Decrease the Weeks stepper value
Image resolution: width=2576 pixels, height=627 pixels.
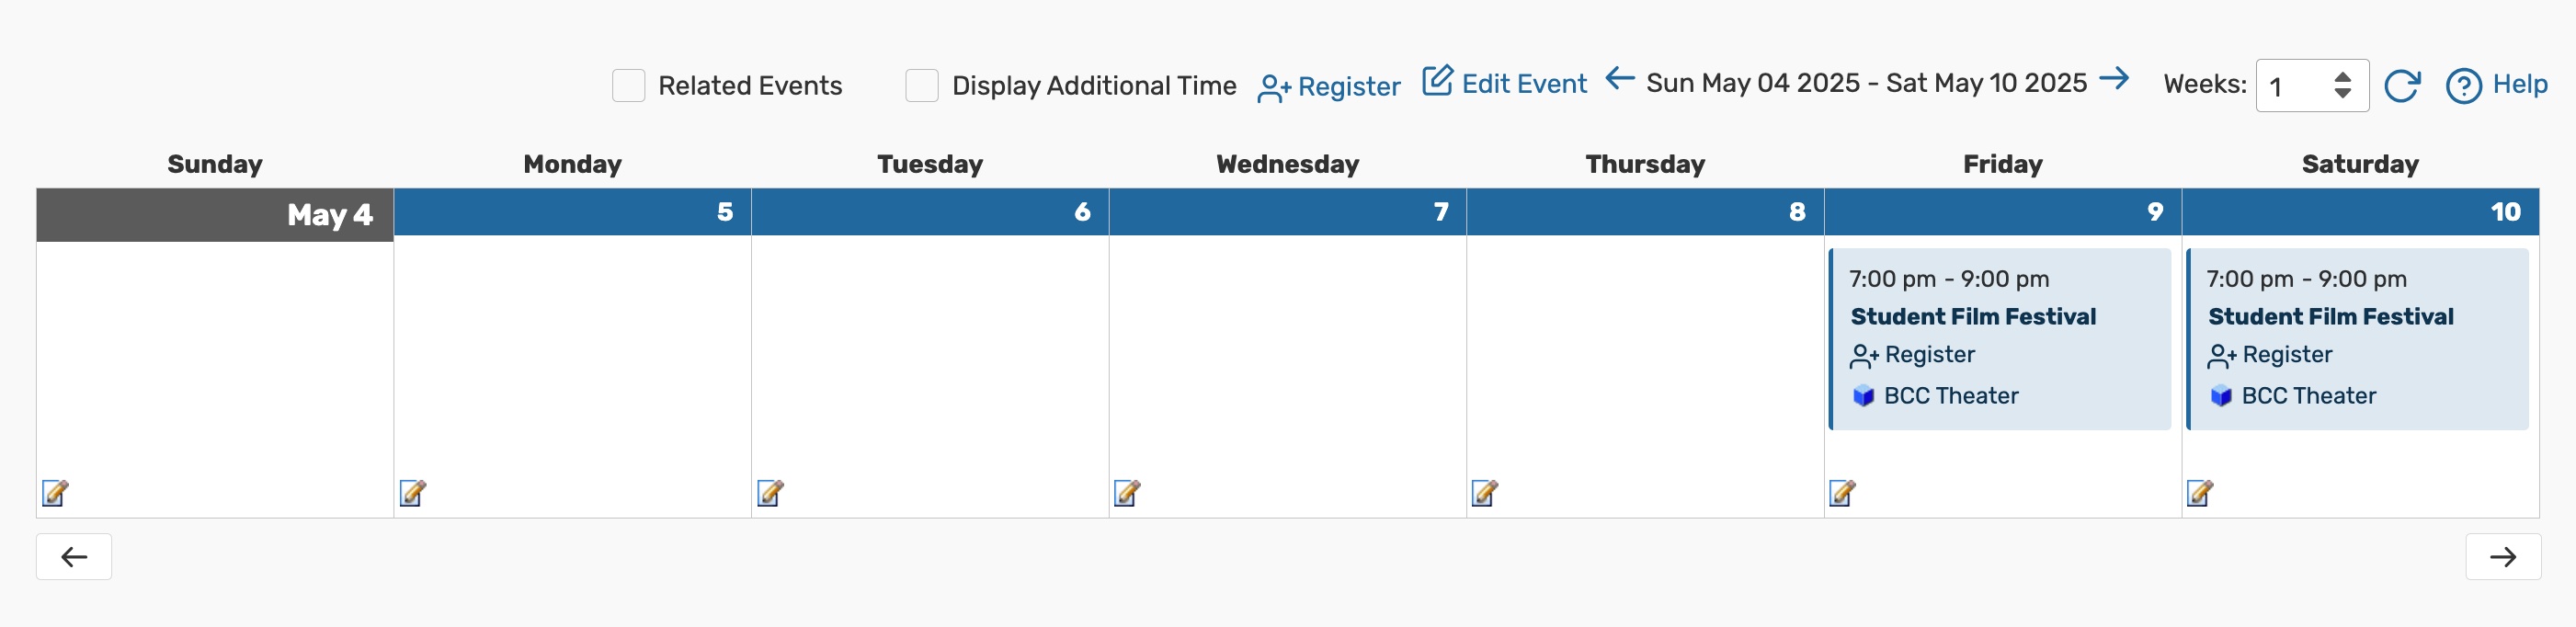2343,94
